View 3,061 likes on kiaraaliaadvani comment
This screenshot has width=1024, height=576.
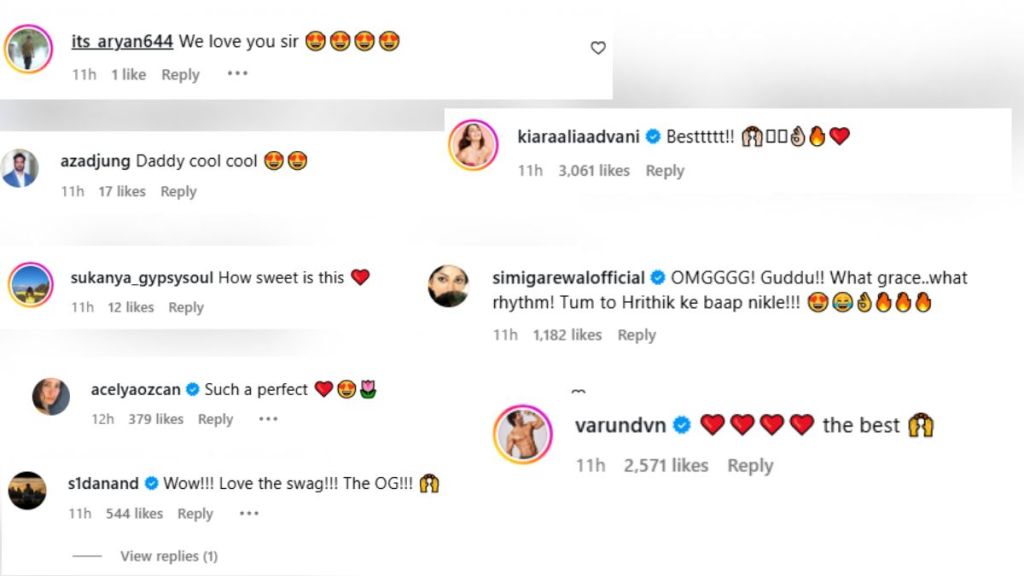point(594,171)
